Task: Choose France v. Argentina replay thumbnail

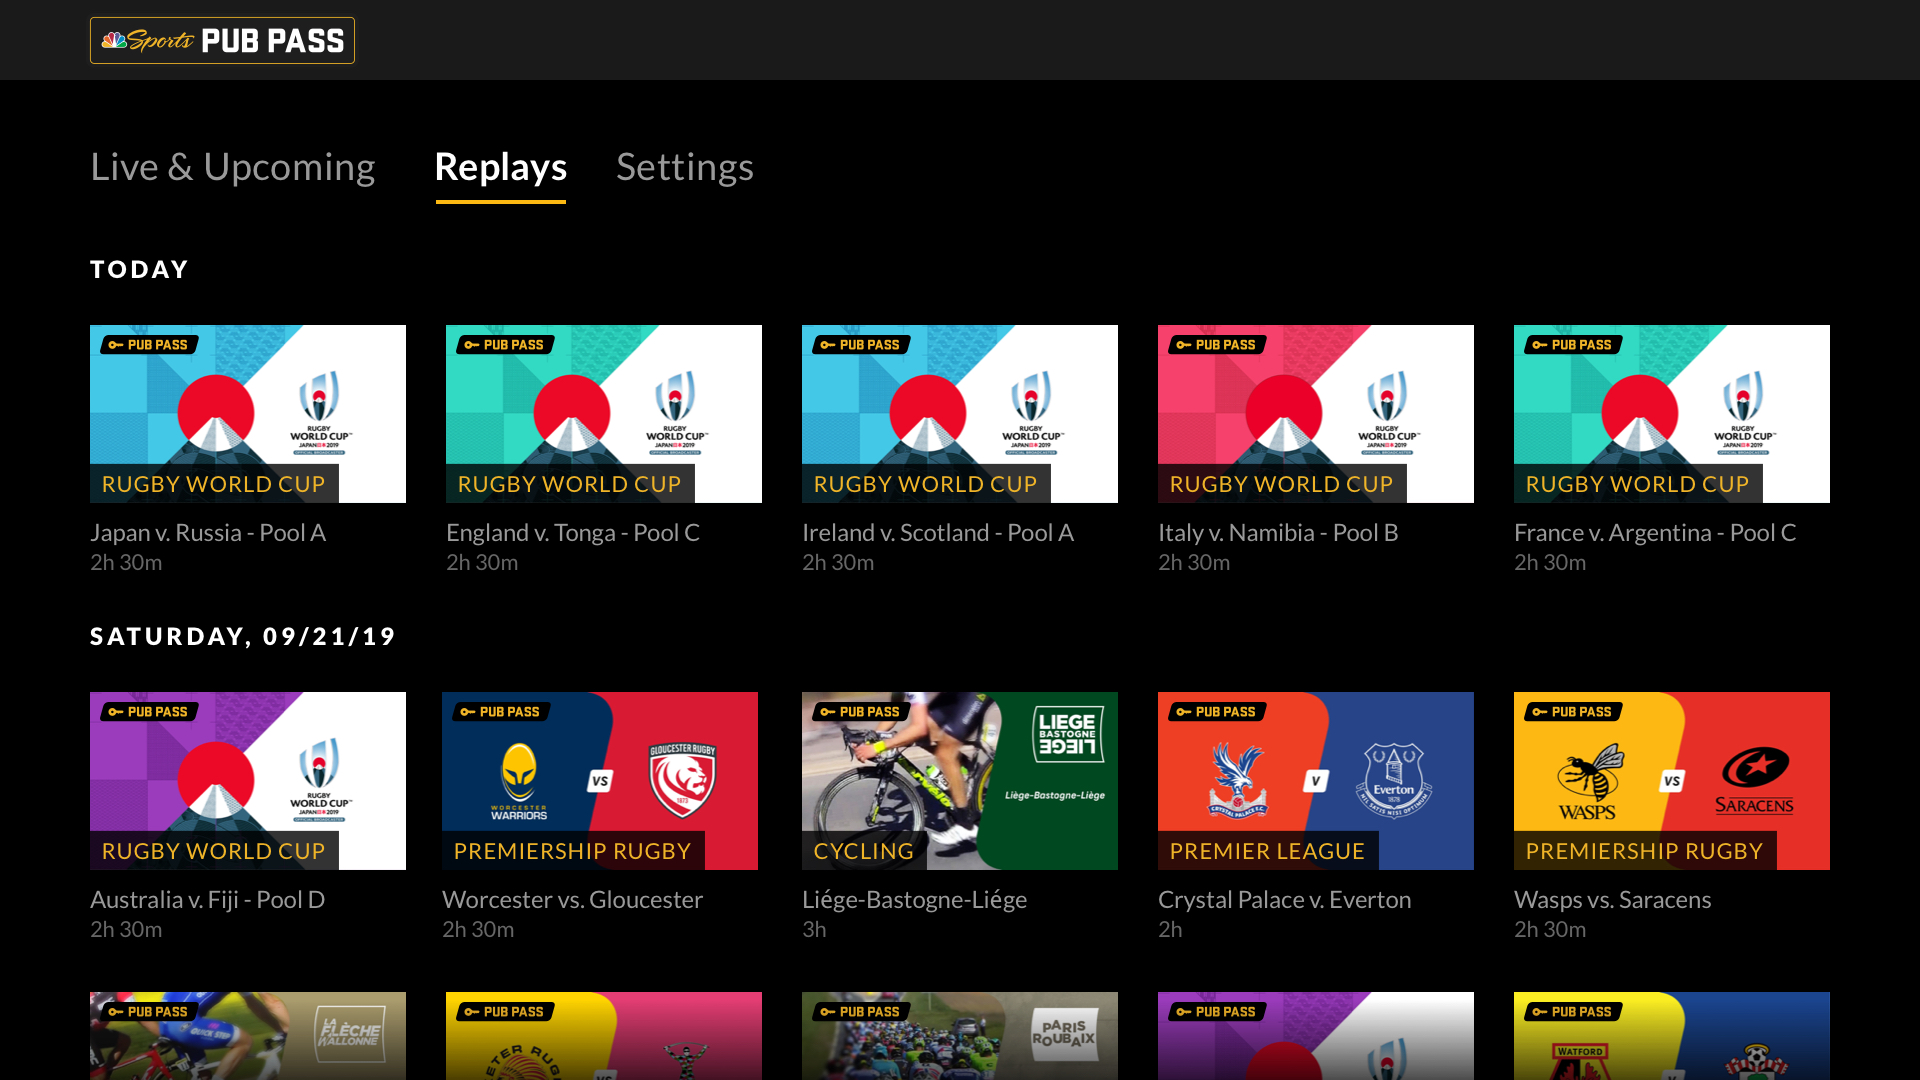Action: pyautogui.click(x=1672, y=413)
